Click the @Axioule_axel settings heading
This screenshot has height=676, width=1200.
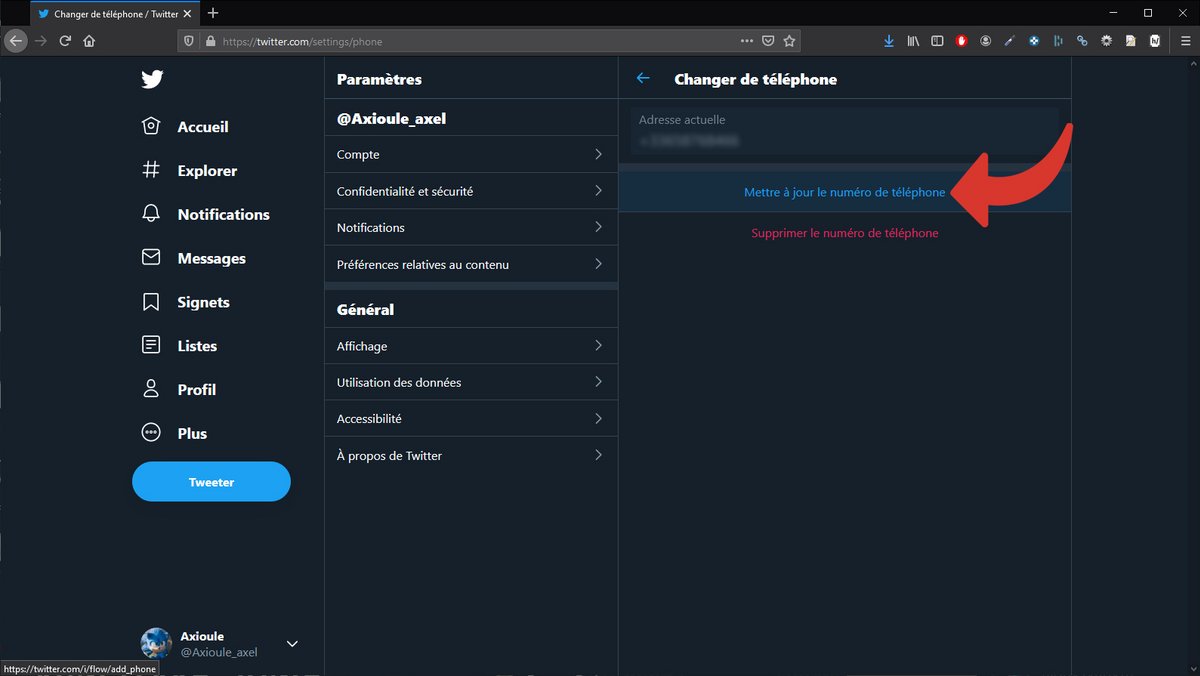coord(391,118)
